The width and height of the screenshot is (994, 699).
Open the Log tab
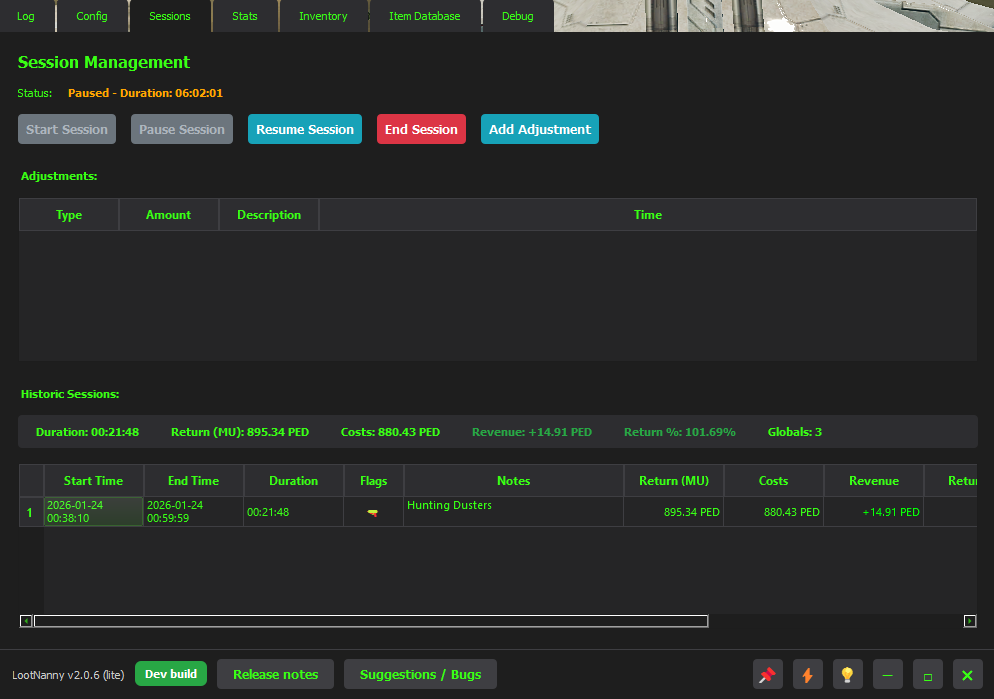(26, 16)
